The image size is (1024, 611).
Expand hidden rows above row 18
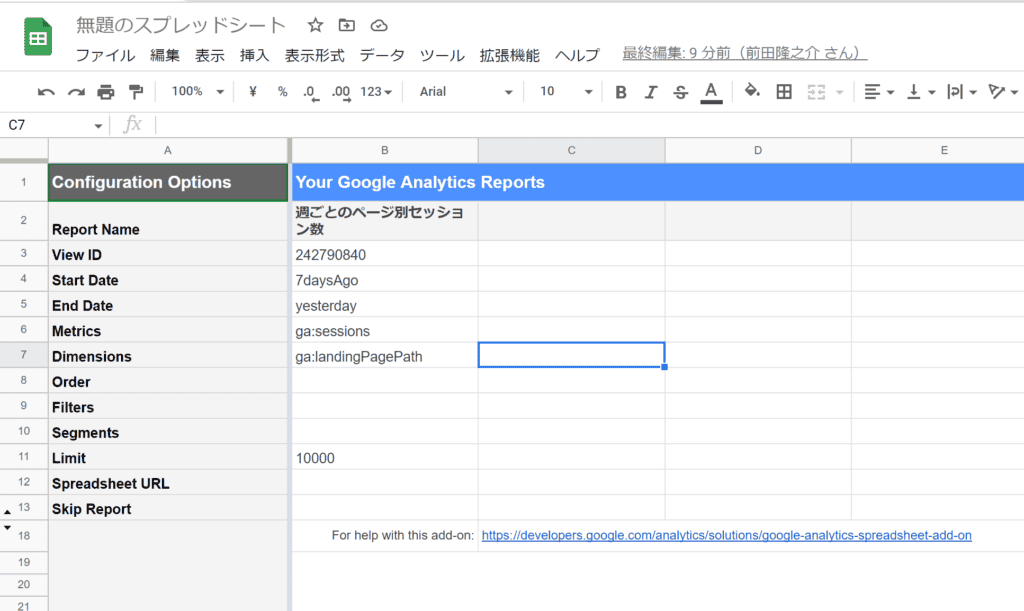click(x=8, y=527)
